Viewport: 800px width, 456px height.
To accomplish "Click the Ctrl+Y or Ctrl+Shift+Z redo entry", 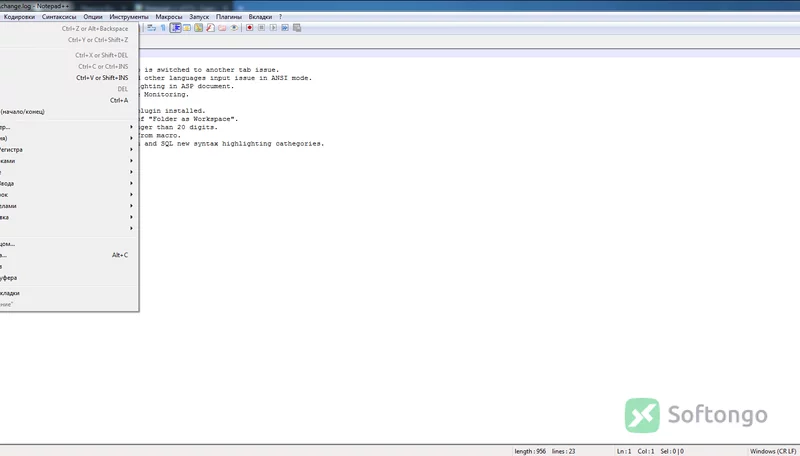I will pos(69,40).
